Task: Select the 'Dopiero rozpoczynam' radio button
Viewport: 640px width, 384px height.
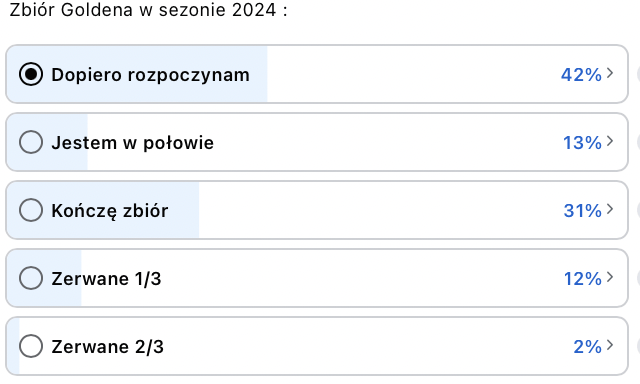Action: [x=31, y=74]
